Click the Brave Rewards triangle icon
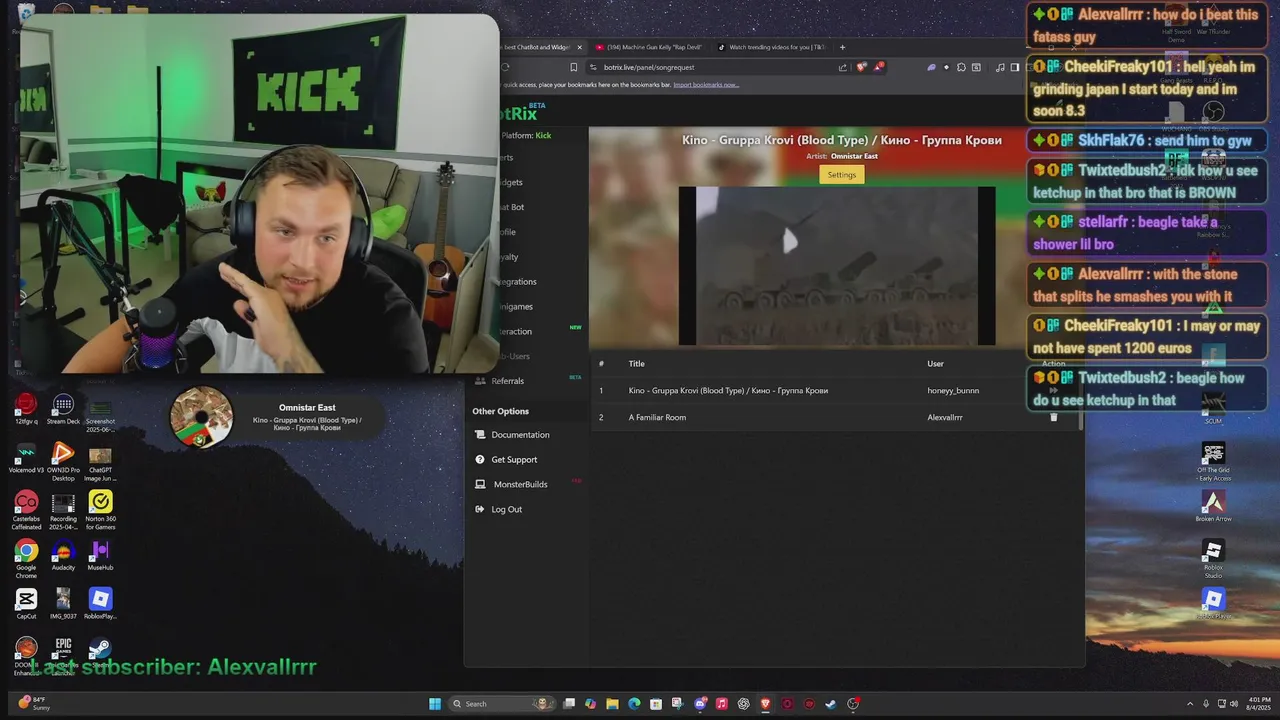The image size is (1280, 720). [879, 67]
